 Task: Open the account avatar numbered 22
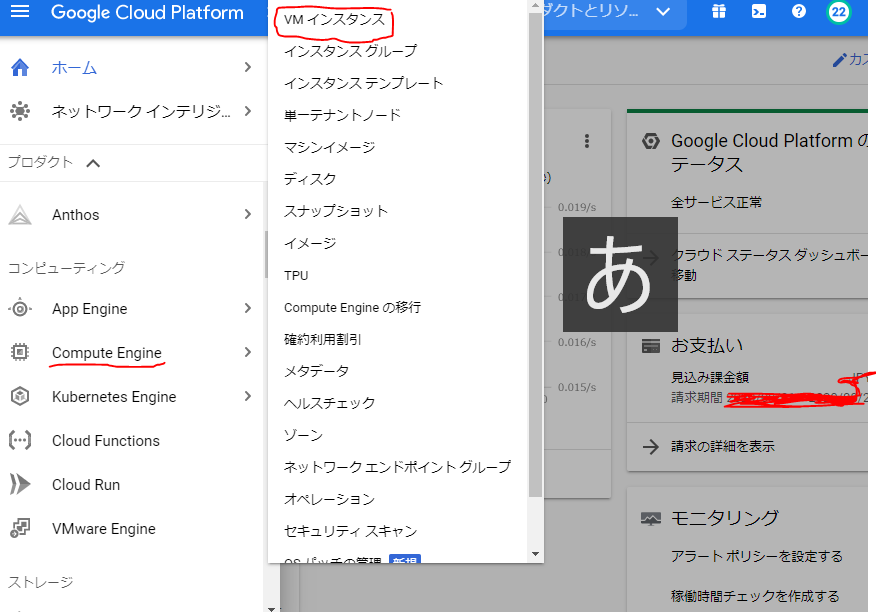(x=839, y=12)
